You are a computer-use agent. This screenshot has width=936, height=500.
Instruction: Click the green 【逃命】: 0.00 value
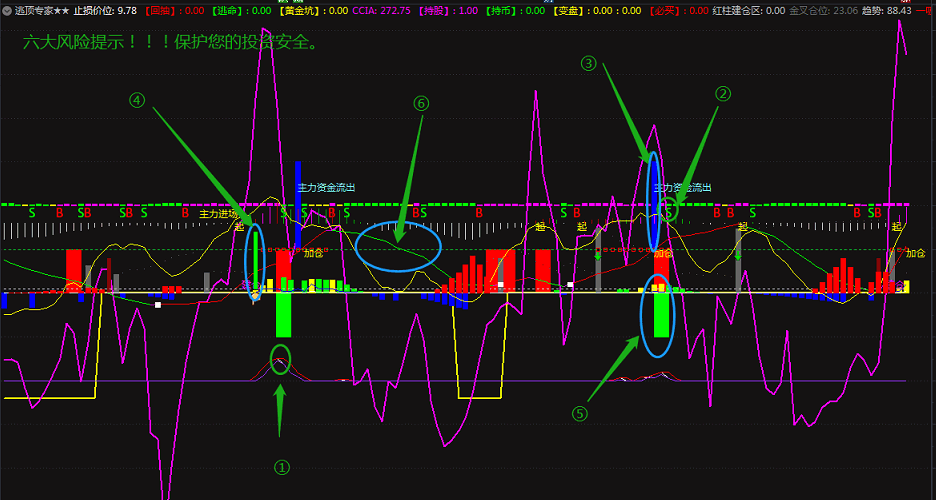point(241,11)
